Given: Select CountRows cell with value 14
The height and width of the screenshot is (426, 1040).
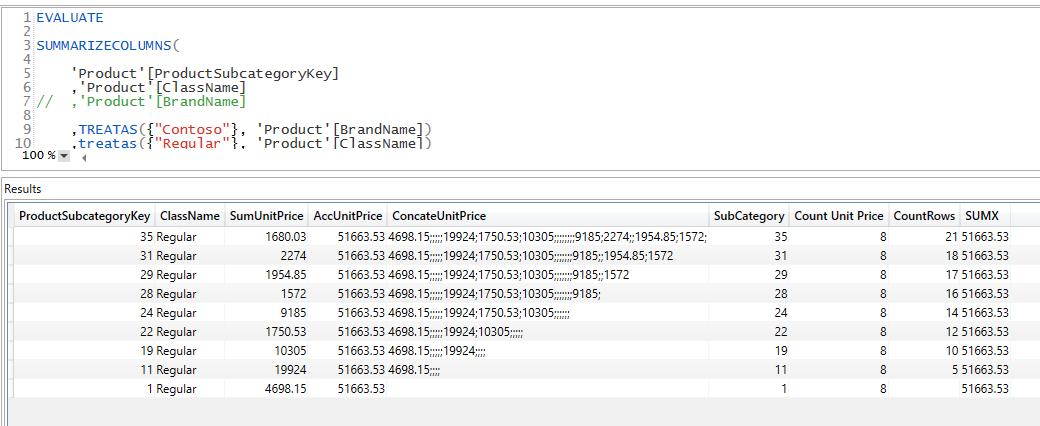Looking at the screenshot, I should pyautogui.click(x=925, y=313).
